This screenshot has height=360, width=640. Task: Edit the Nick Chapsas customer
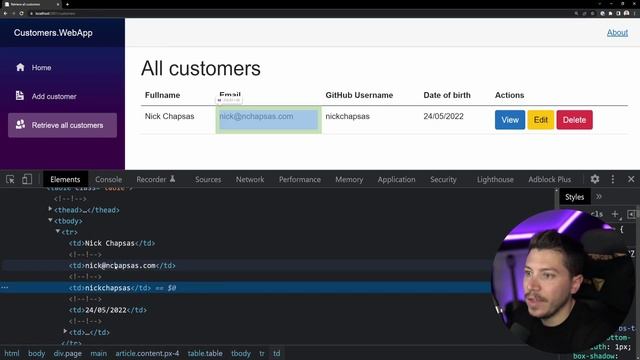(x=540, y=120)
